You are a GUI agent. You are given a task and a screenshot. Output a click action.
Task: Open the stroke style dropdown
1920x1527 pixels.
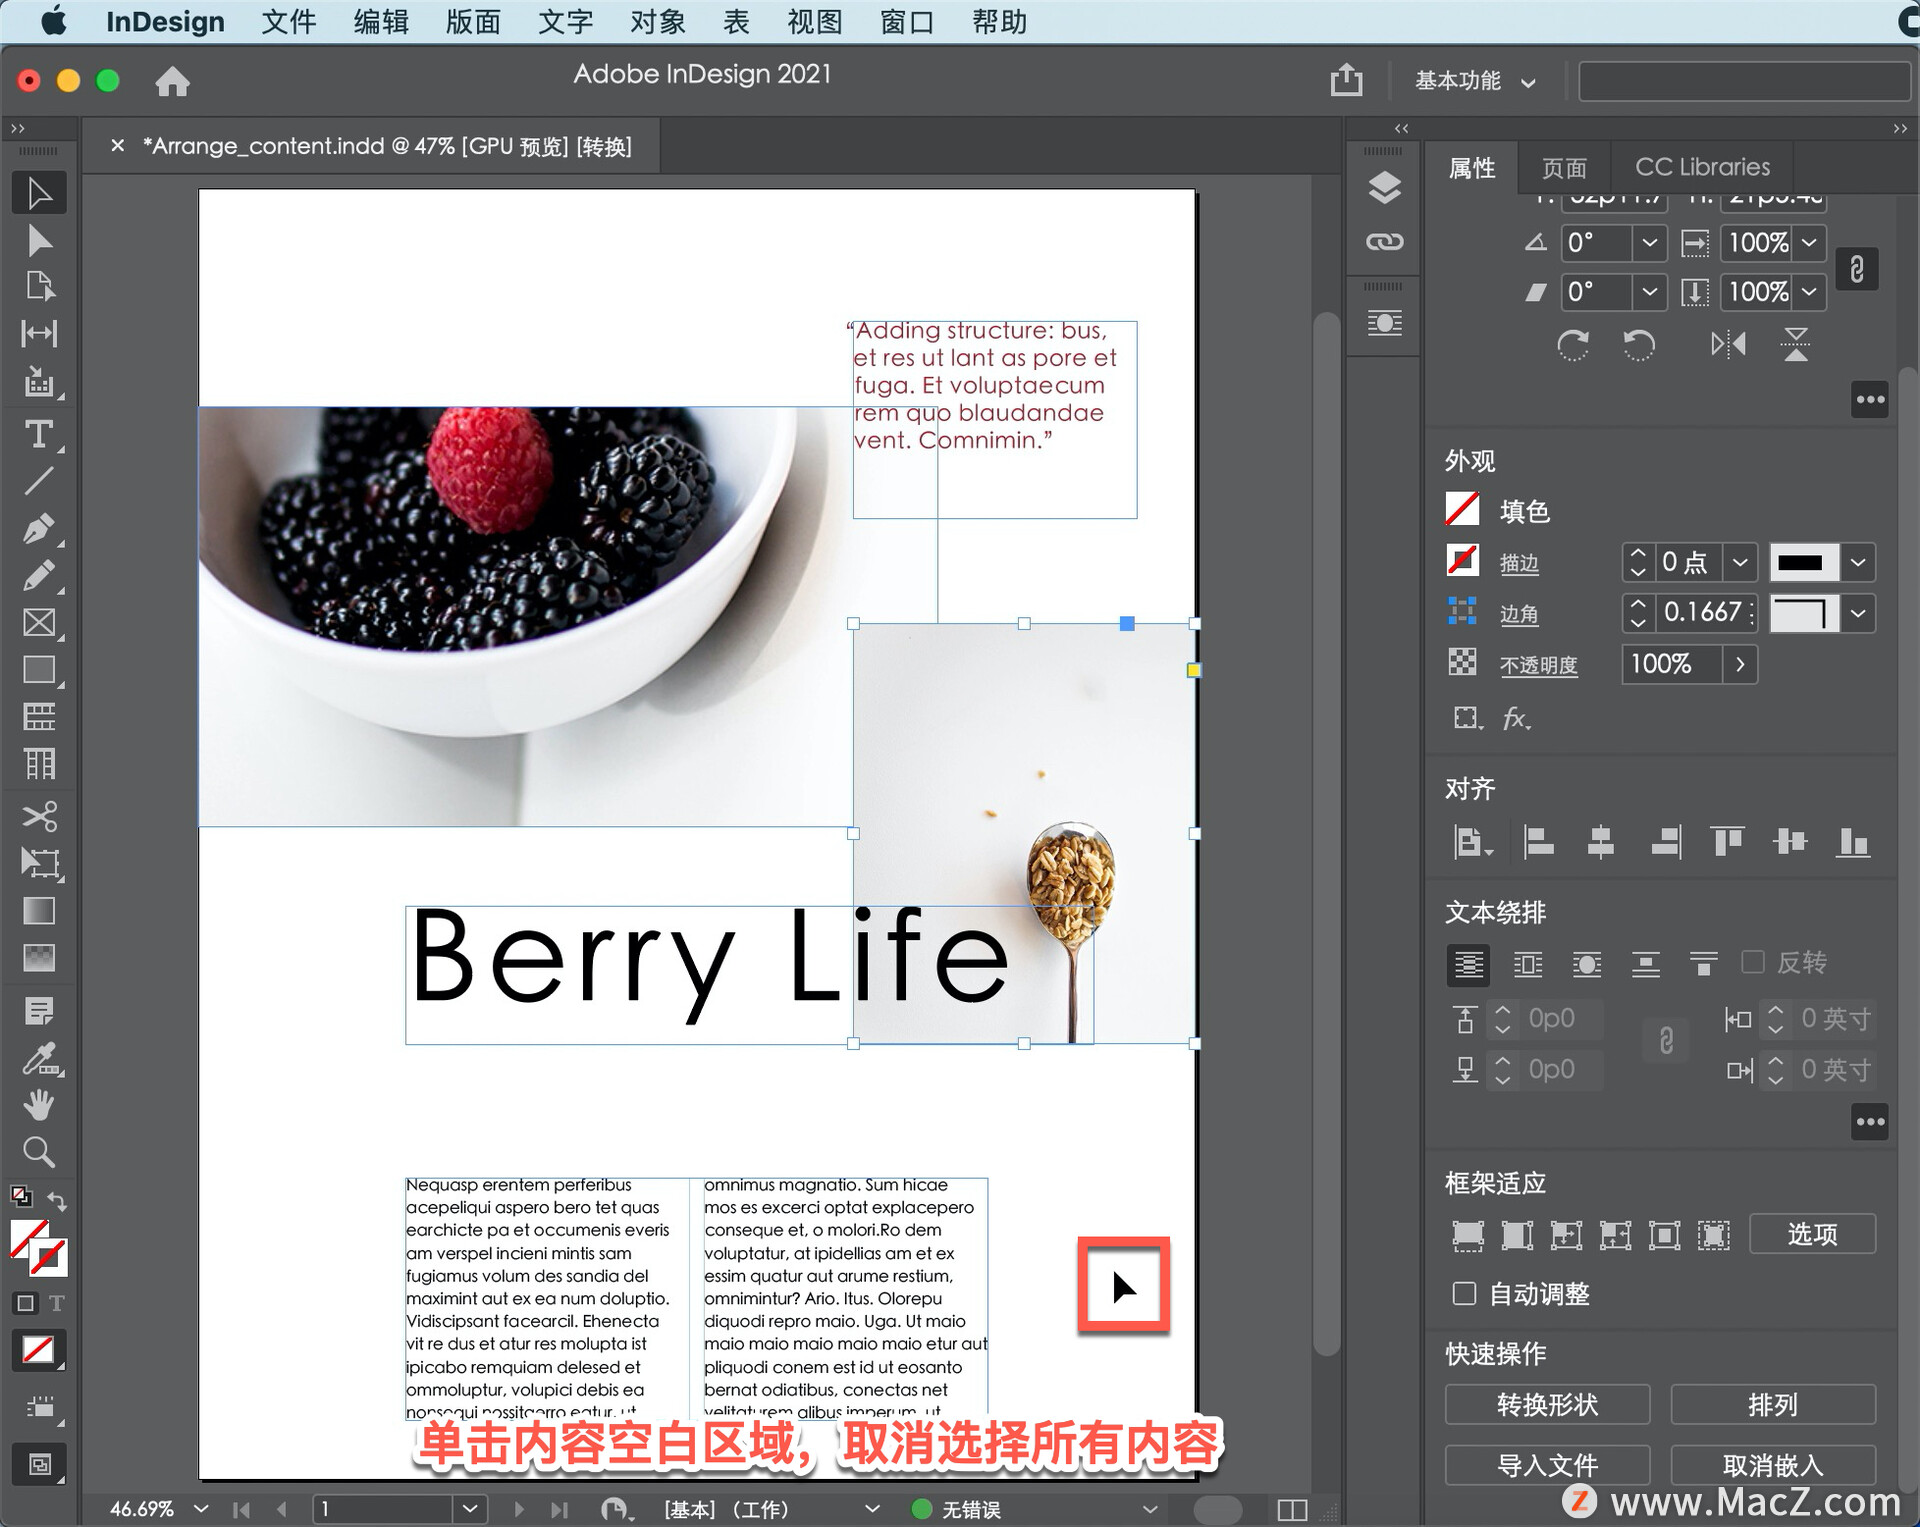tap(1858, 562)
